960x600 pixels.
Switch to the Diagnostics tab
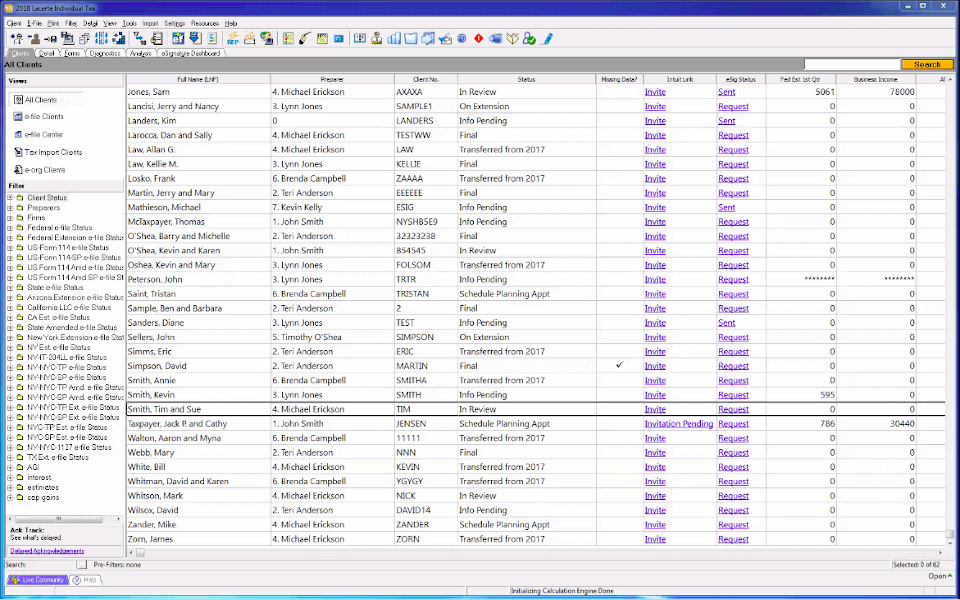[x=105, y=53]
